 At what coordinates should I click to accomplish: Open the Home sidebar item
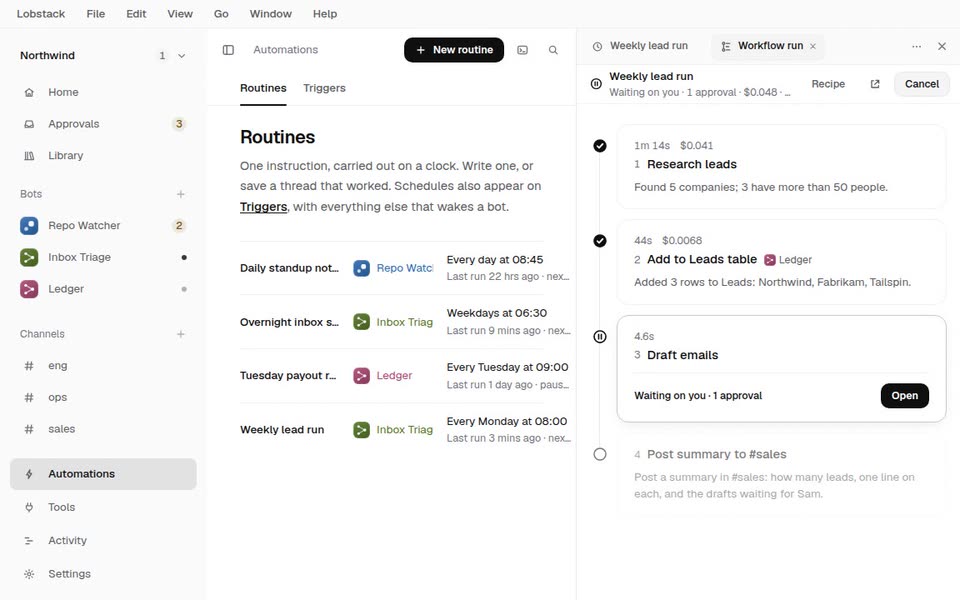(103, 92)
